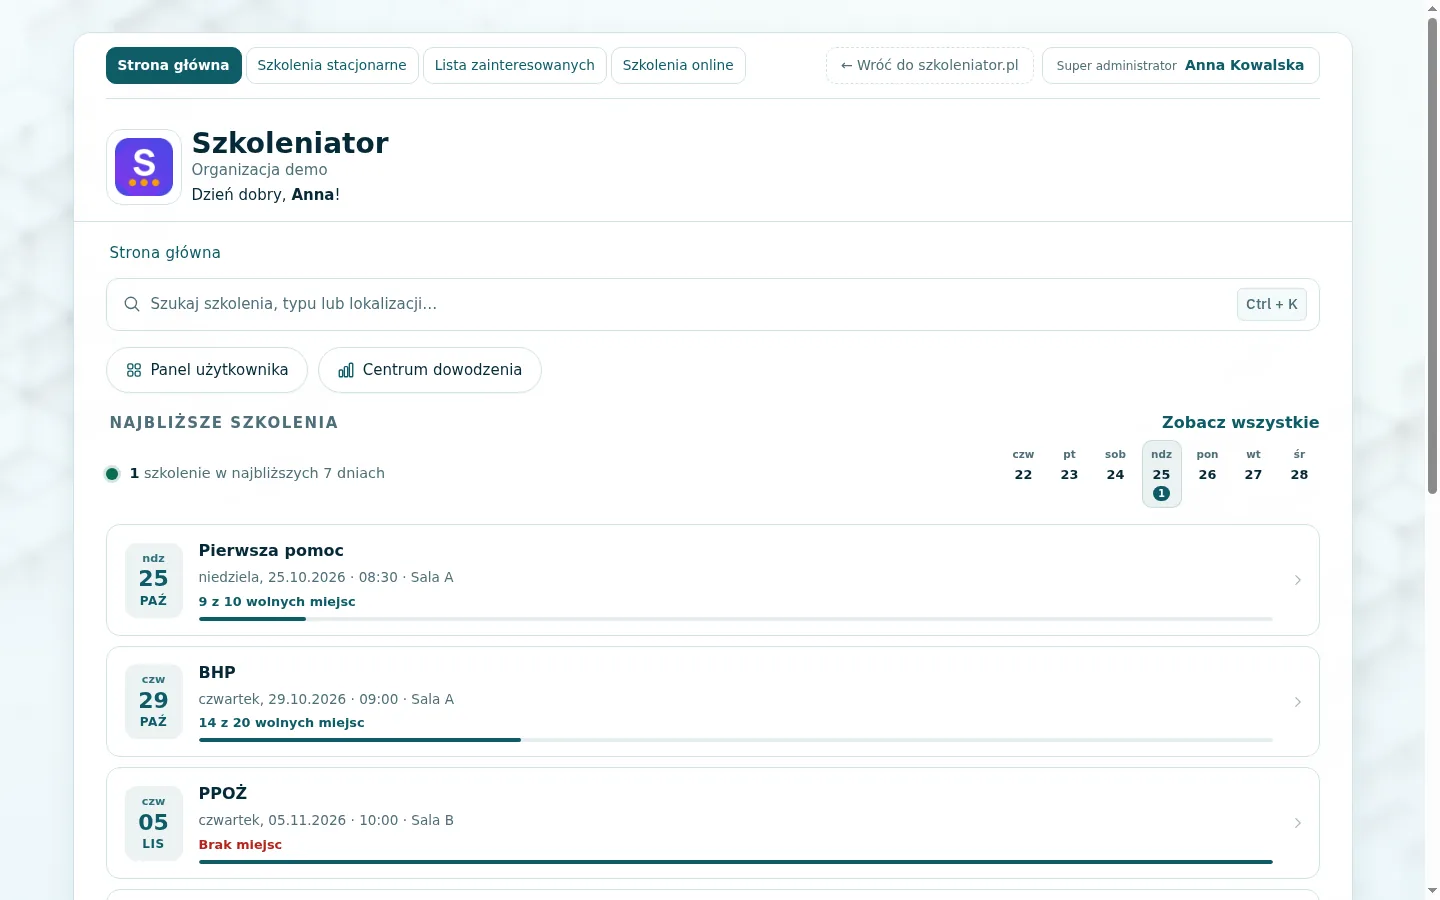Click the page vertical scrollbar thumb
The height and width of the screenshot is (900, 1440).
click(x=1432, y=255)
